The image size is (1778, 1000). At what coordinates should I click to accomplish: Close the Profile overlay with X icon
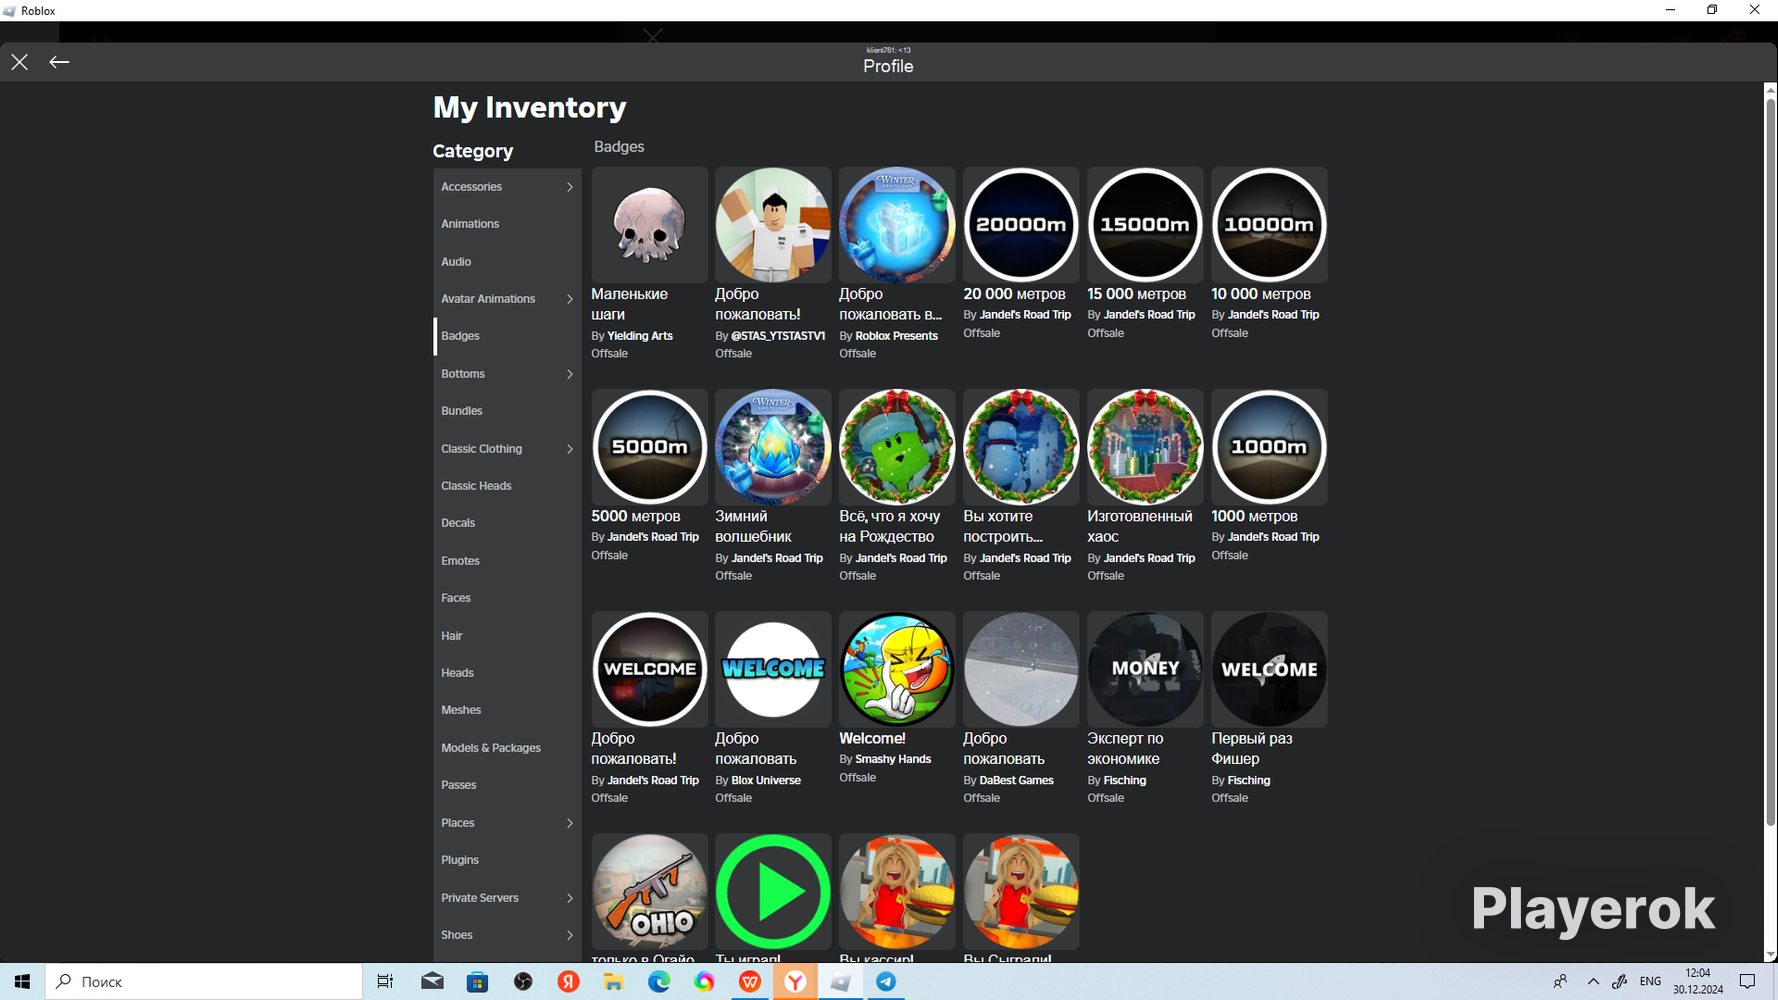click(x=20, y=62)
